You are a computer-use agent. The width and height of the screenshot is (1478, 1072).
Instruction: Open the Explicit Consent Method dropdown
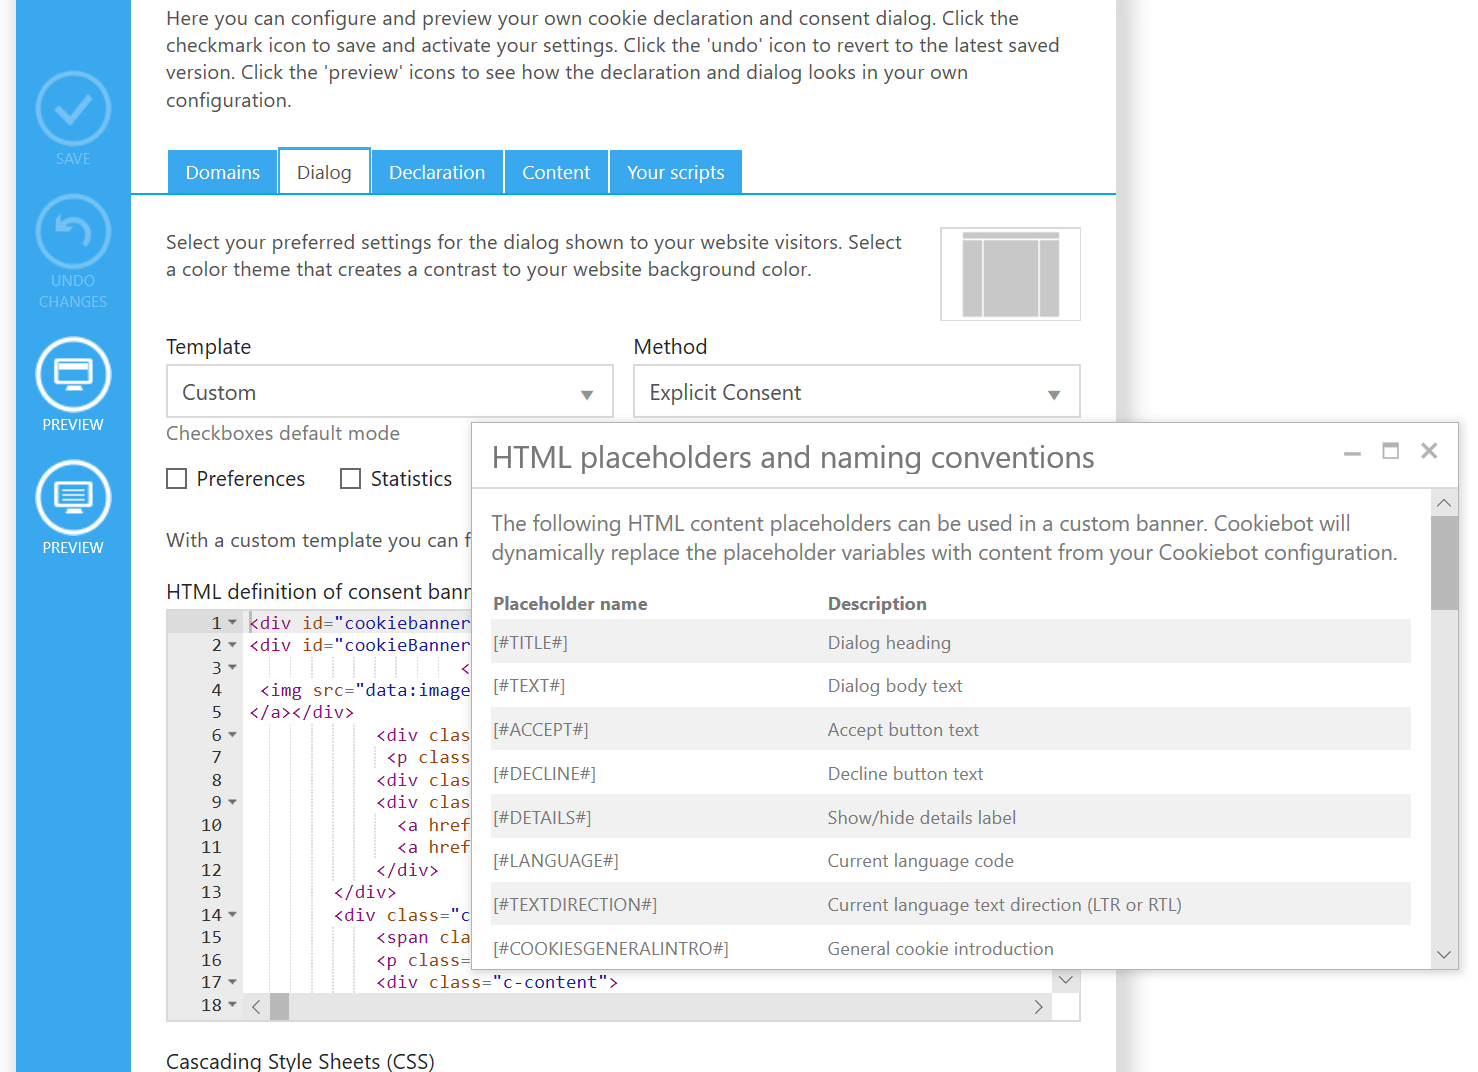tap(1054, 393)
